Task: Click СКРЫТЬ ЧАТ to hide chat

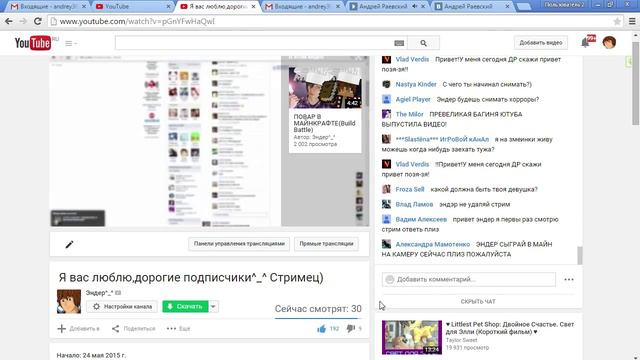Action: (478, 302)
